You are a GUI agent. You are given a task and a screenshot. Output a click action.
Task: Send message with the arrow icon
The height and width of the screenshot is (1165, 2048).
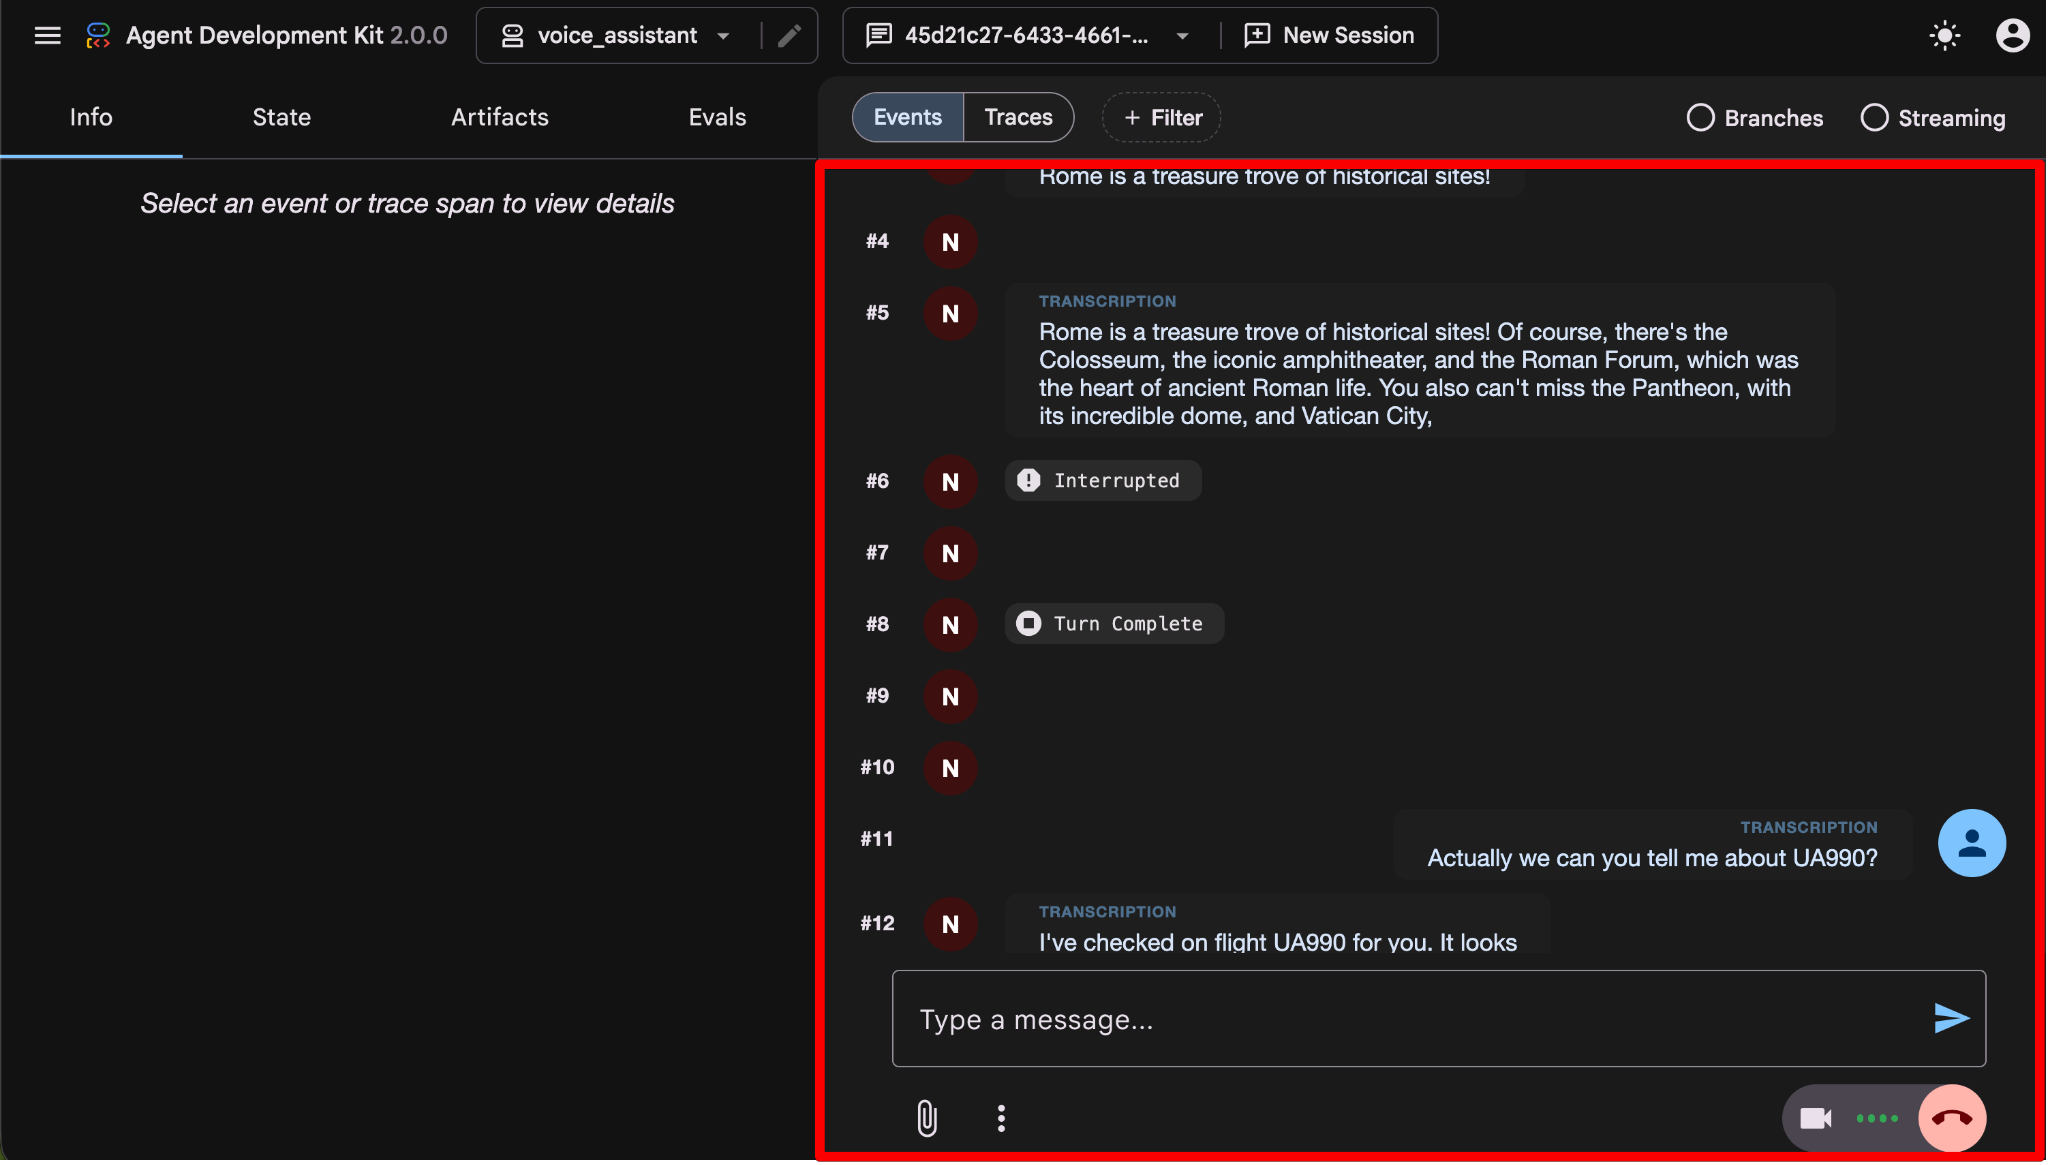pyautogui.click(x=1950, y=1019)
